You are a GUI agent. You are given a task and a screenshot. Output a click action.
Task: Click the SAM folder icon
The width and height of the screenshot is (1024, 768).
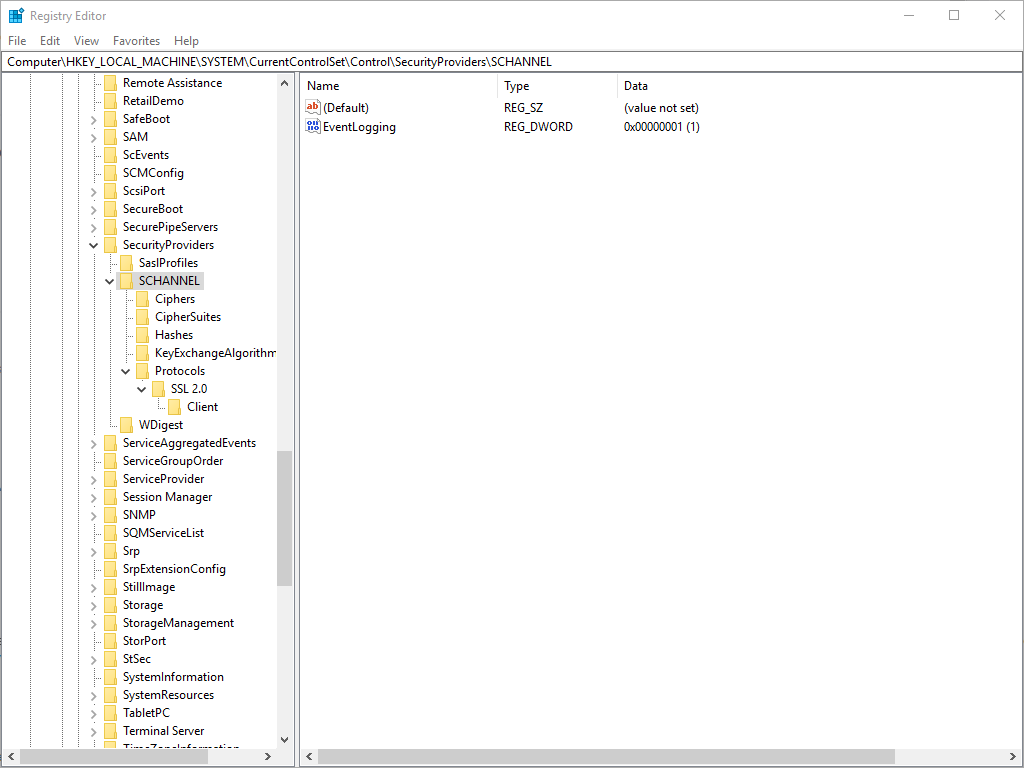110,136
